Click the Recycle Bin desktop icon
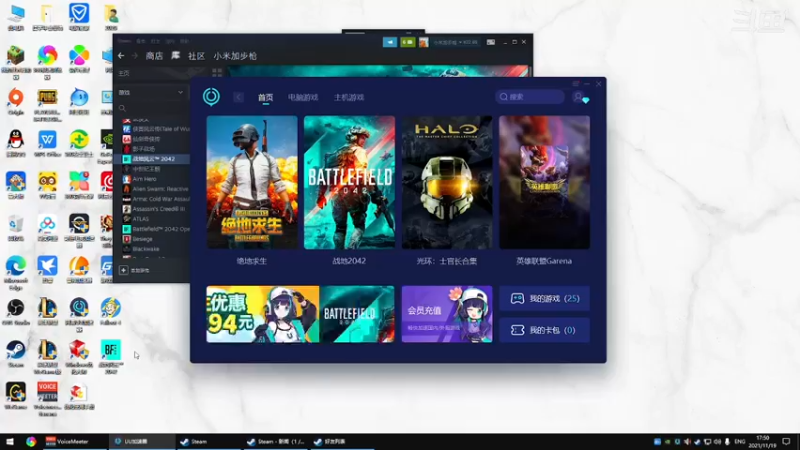 click(16, 228)
